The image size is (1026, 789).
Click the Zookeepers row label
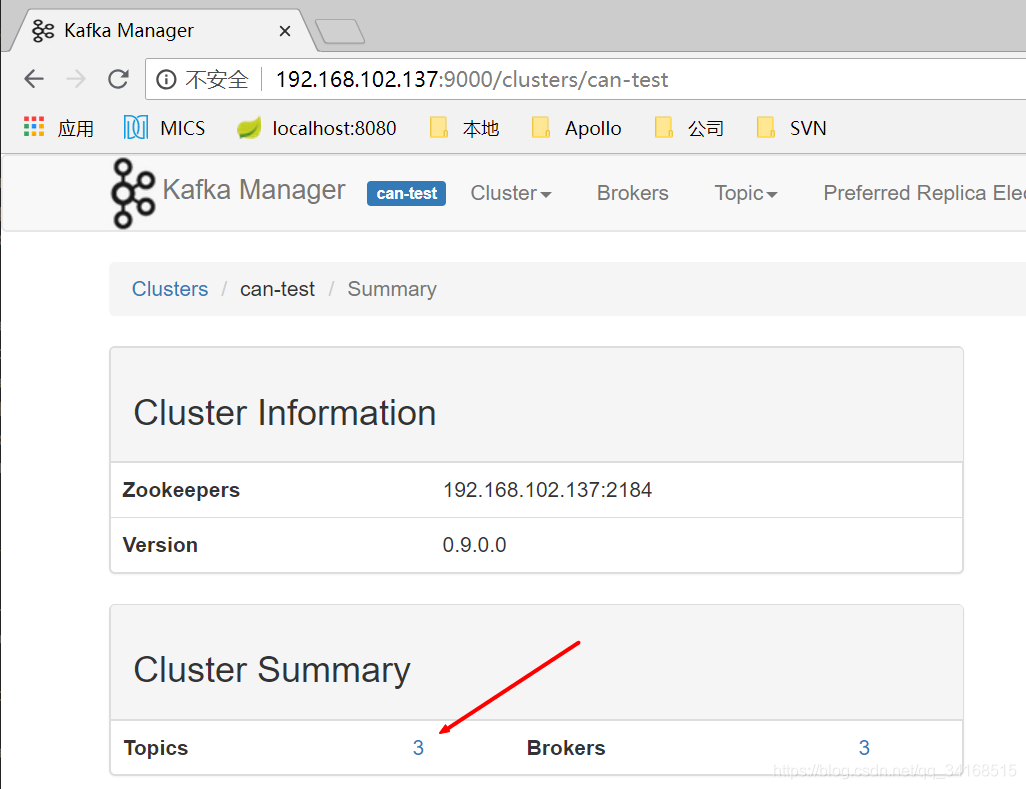pyautogui.click(x=181, y=490)
